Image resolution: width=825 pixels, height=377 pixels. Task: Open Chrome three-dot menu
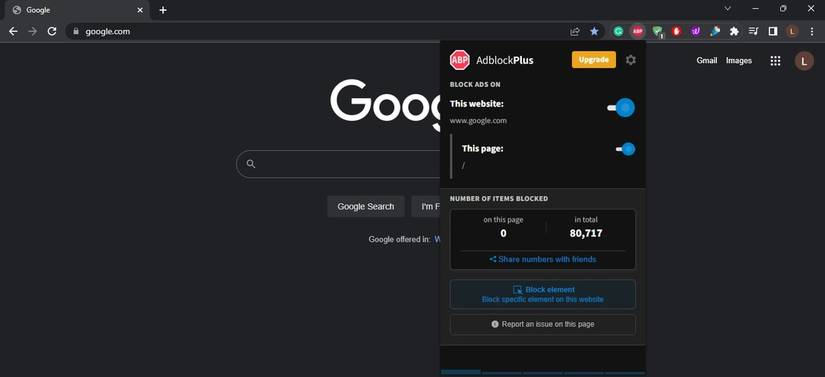click(812, 32)
